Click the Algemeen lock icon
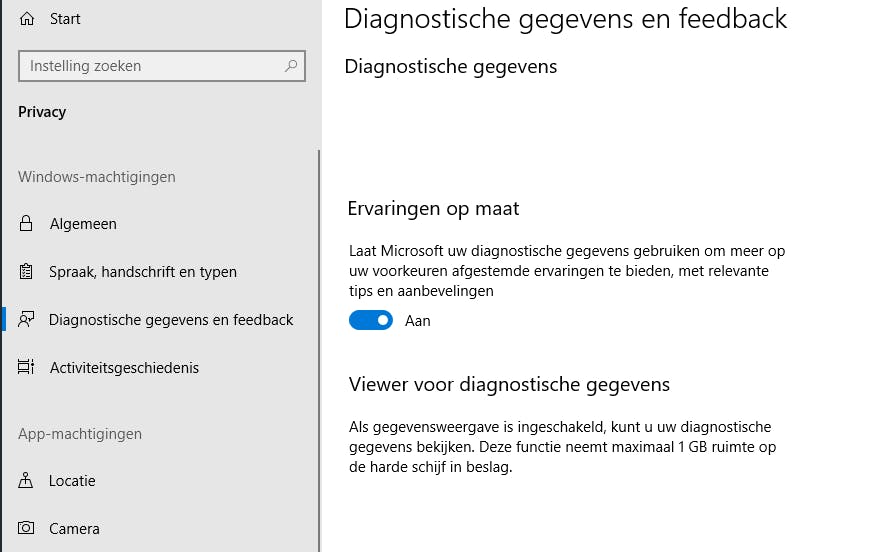 [27, 224]
